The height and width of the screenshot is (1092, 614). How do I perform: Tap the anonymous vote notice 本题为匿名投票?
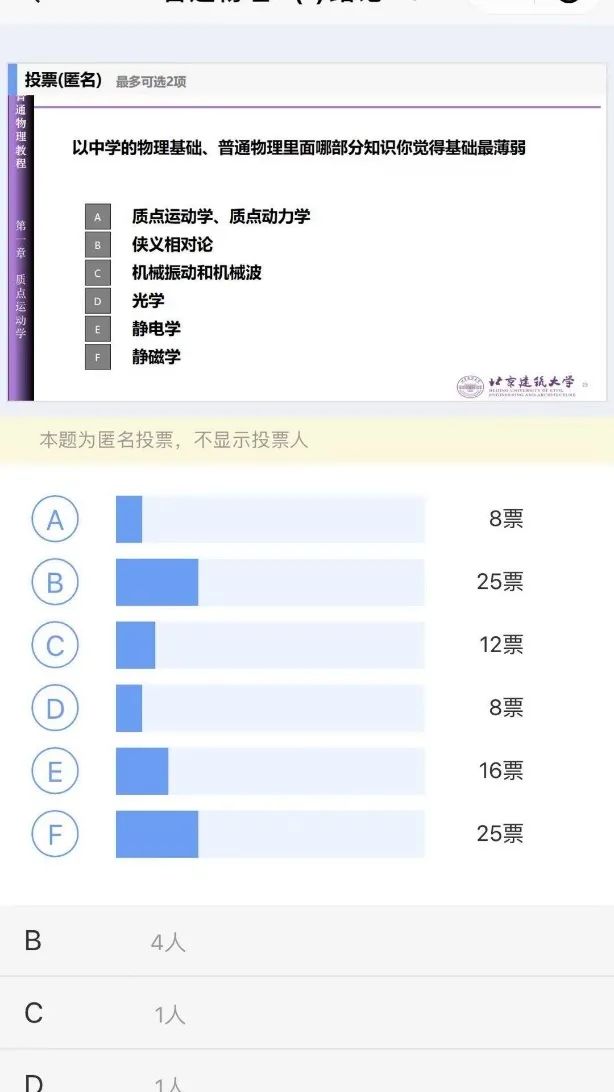coord(174,440)
